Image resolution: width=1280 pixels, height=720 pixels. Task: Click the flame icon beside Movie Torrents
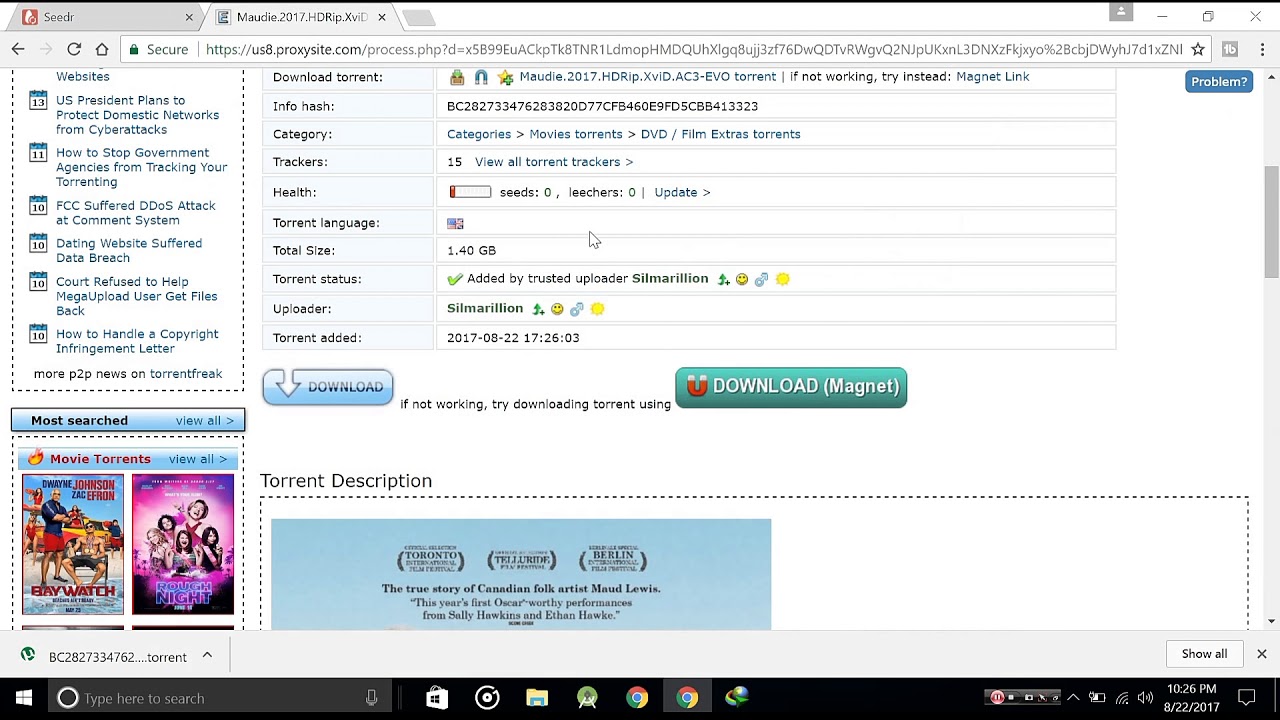click(36, 458)
